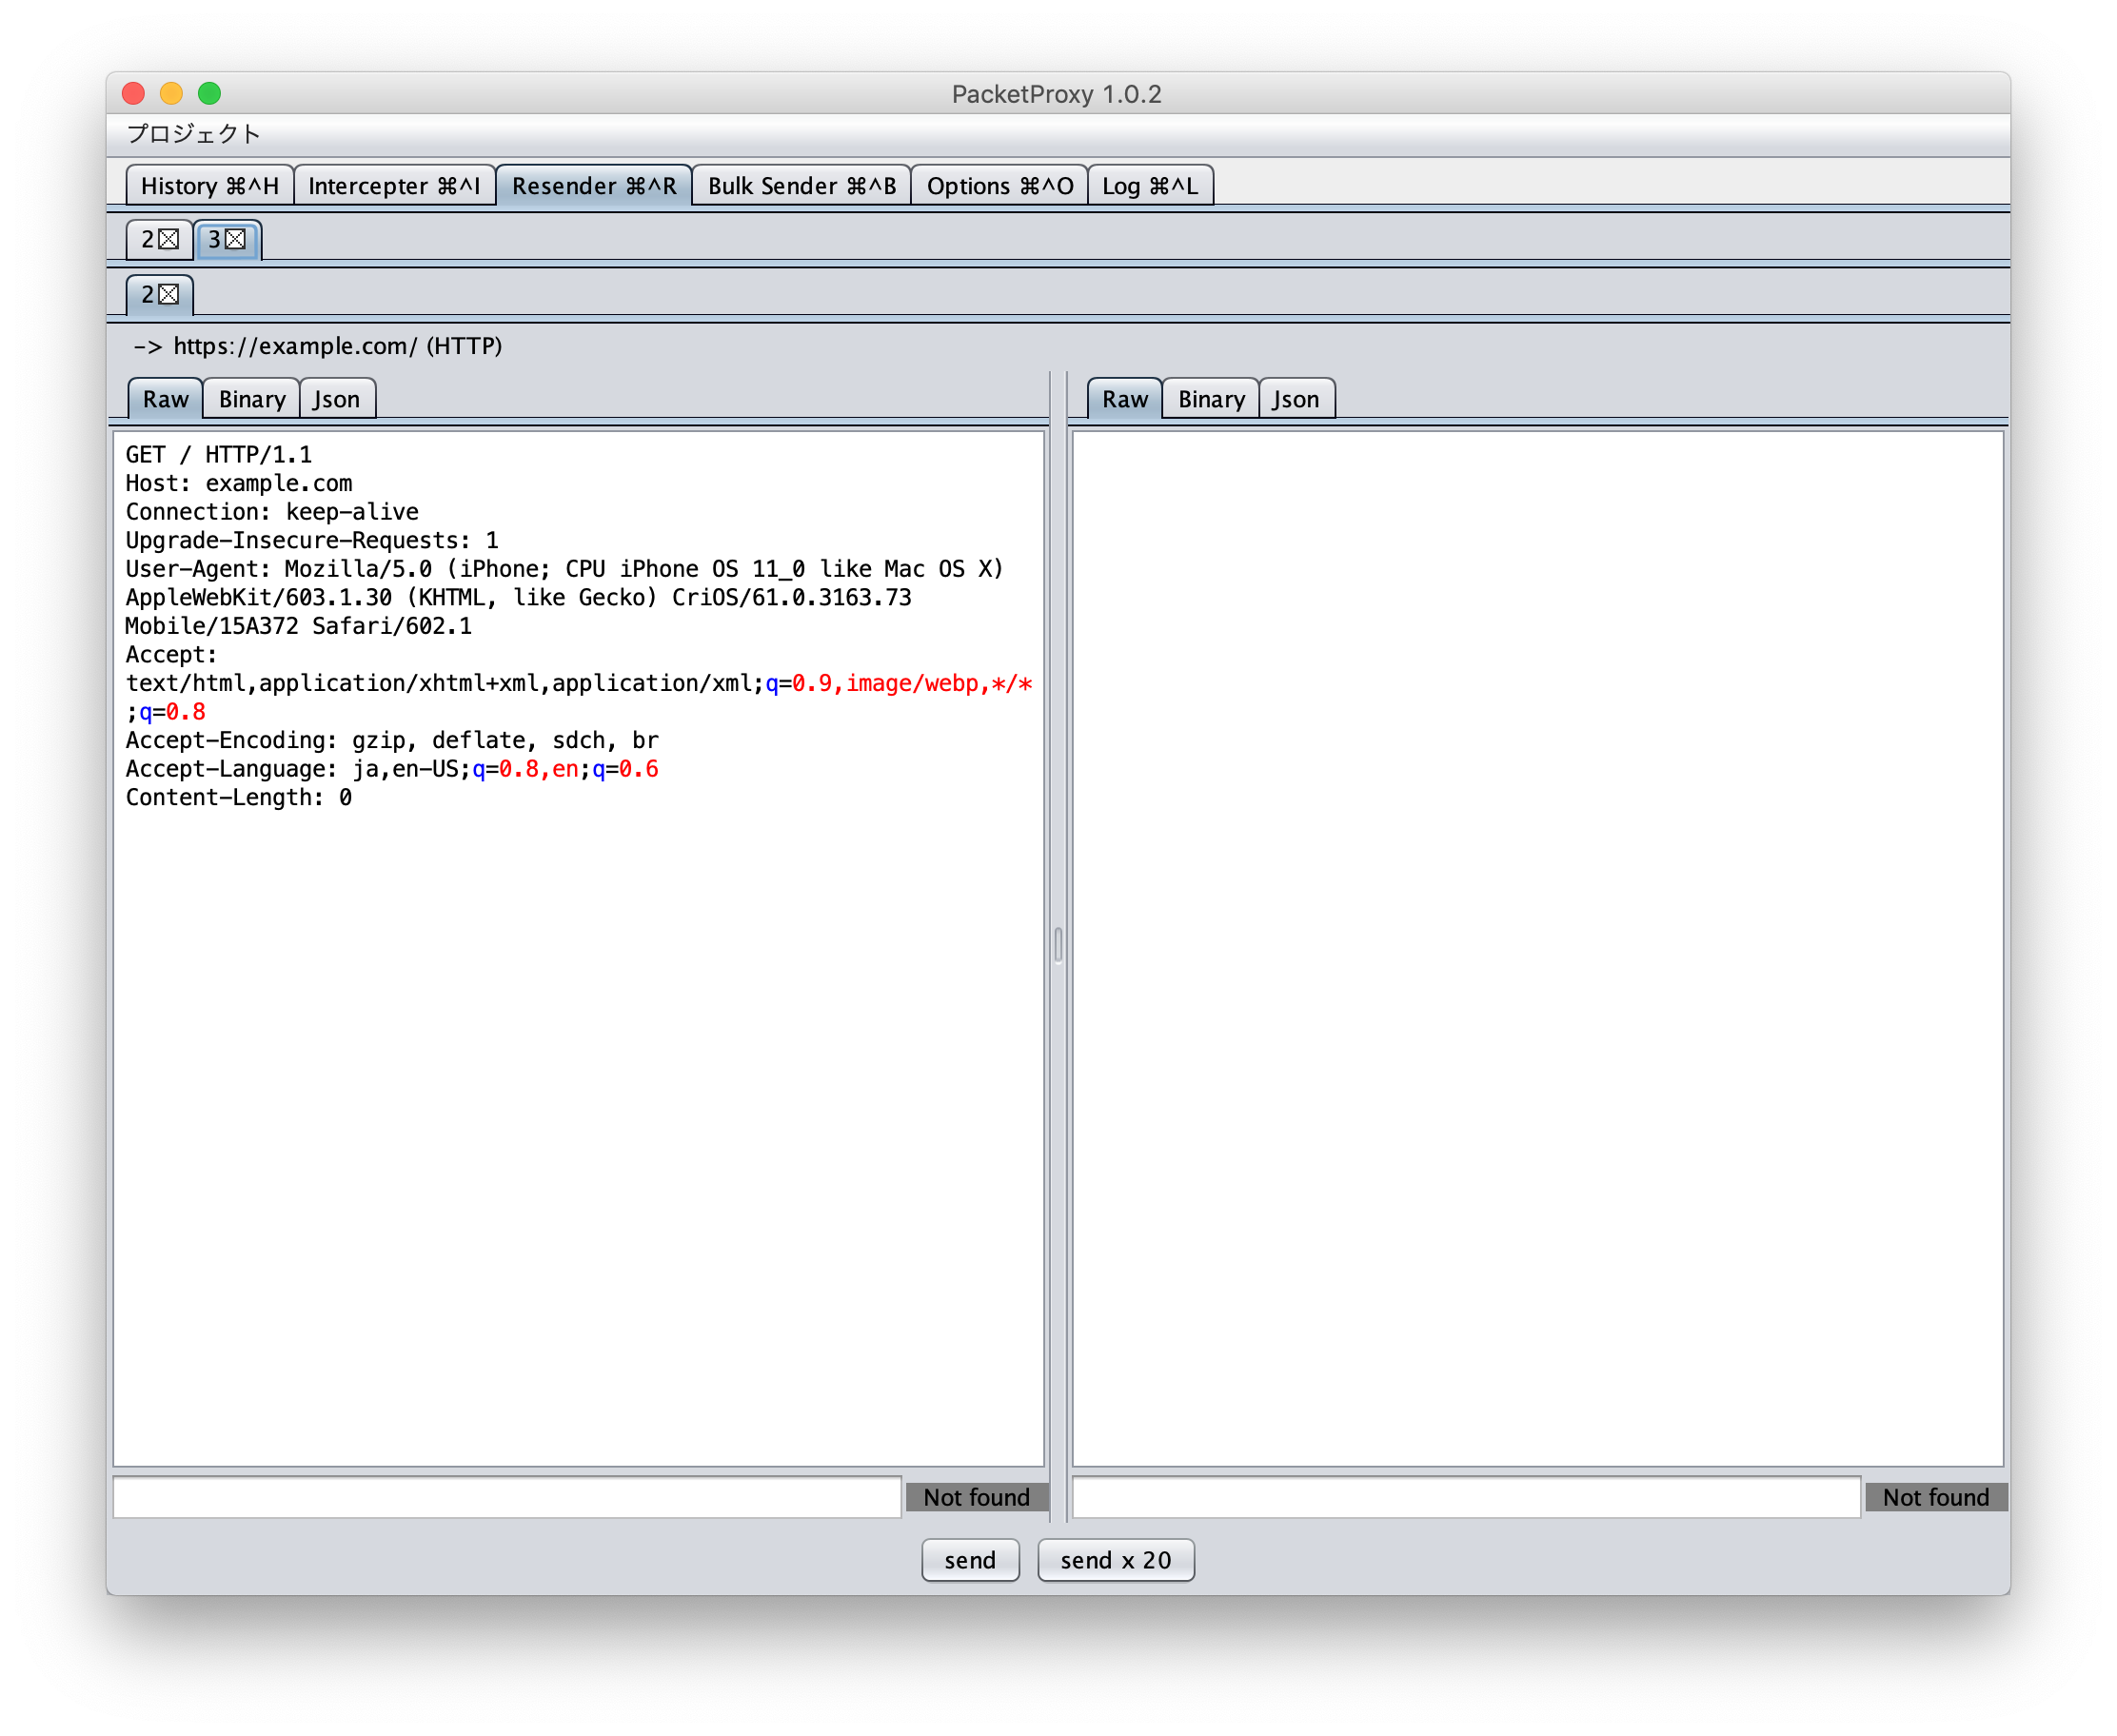Click the '-> https://example.com/ (HTTP)' label
Viewport: 2117px width, 1736px height.
pyautogui.click(x=318, y=346)
